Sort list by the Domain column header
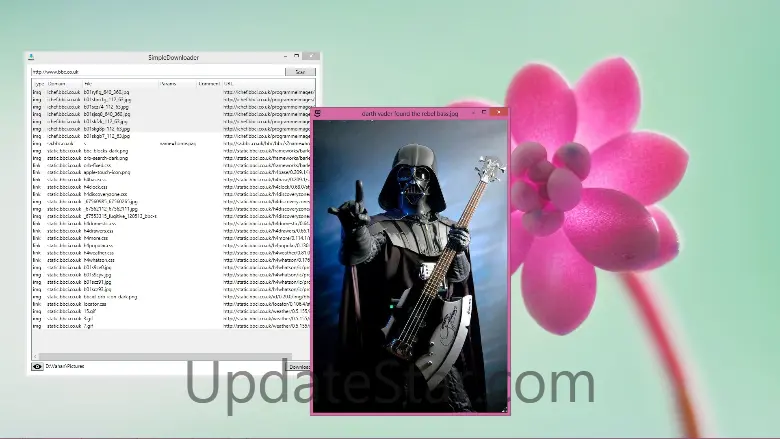 [64, 84]
